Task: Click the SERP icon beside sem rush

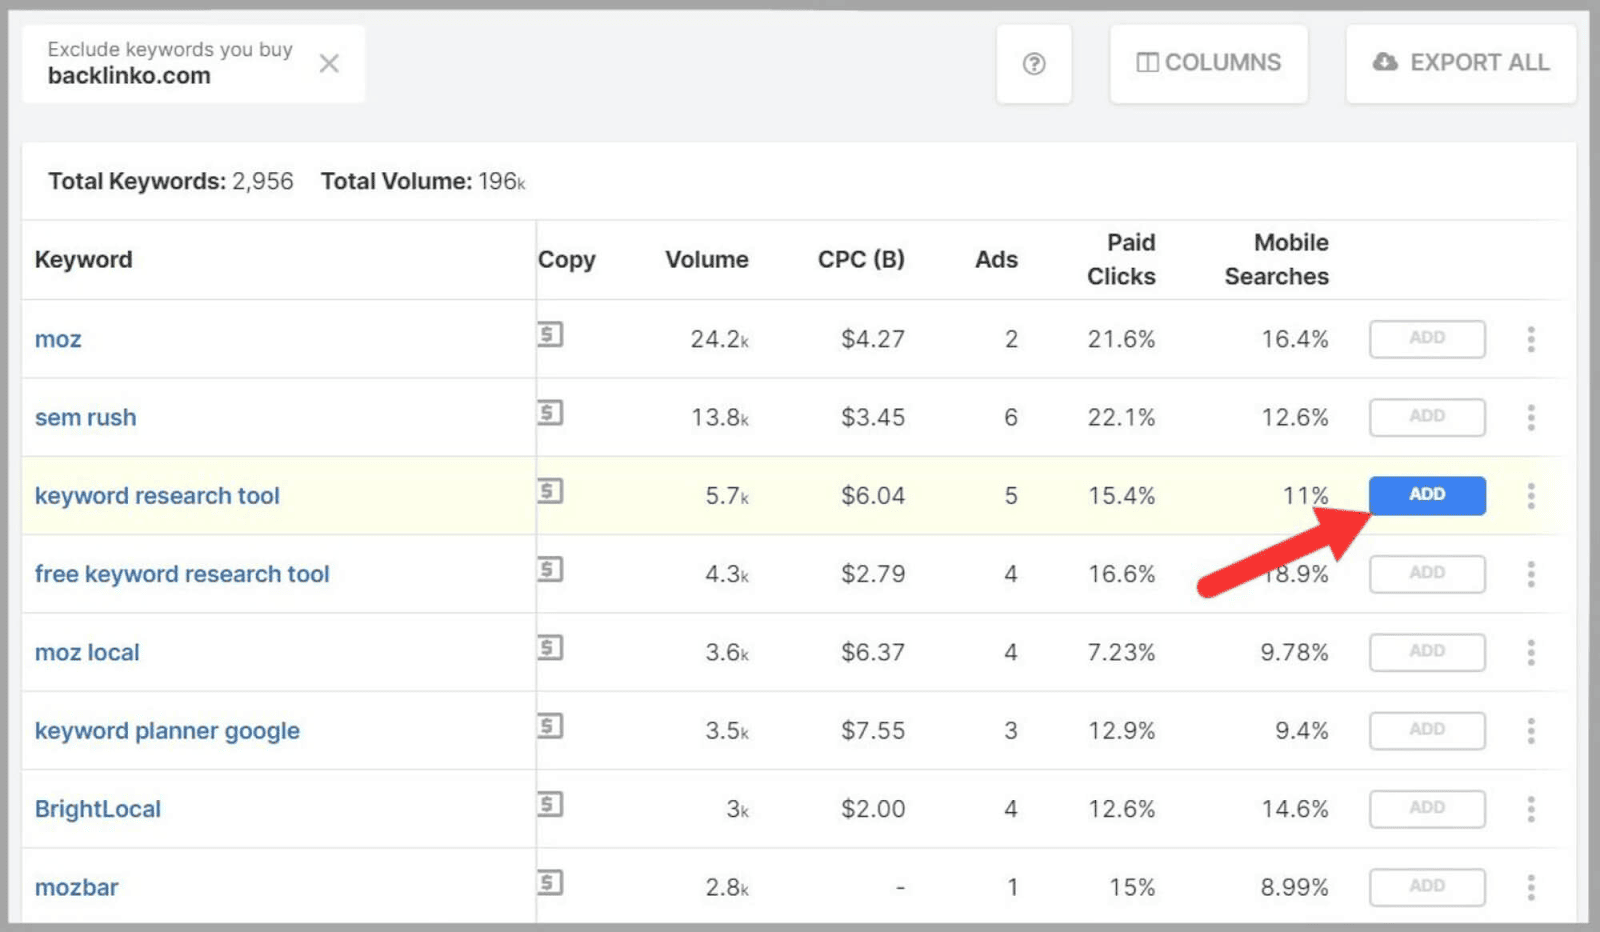Action: pos(551,413)
